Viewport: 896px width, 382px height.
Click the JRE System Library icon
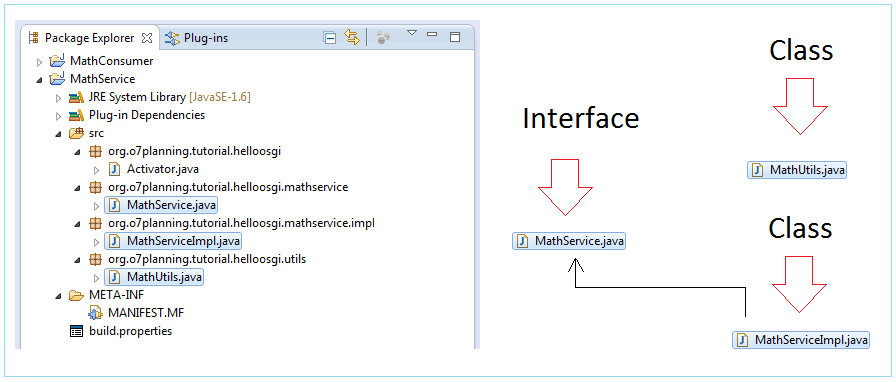tap(76, 98)
